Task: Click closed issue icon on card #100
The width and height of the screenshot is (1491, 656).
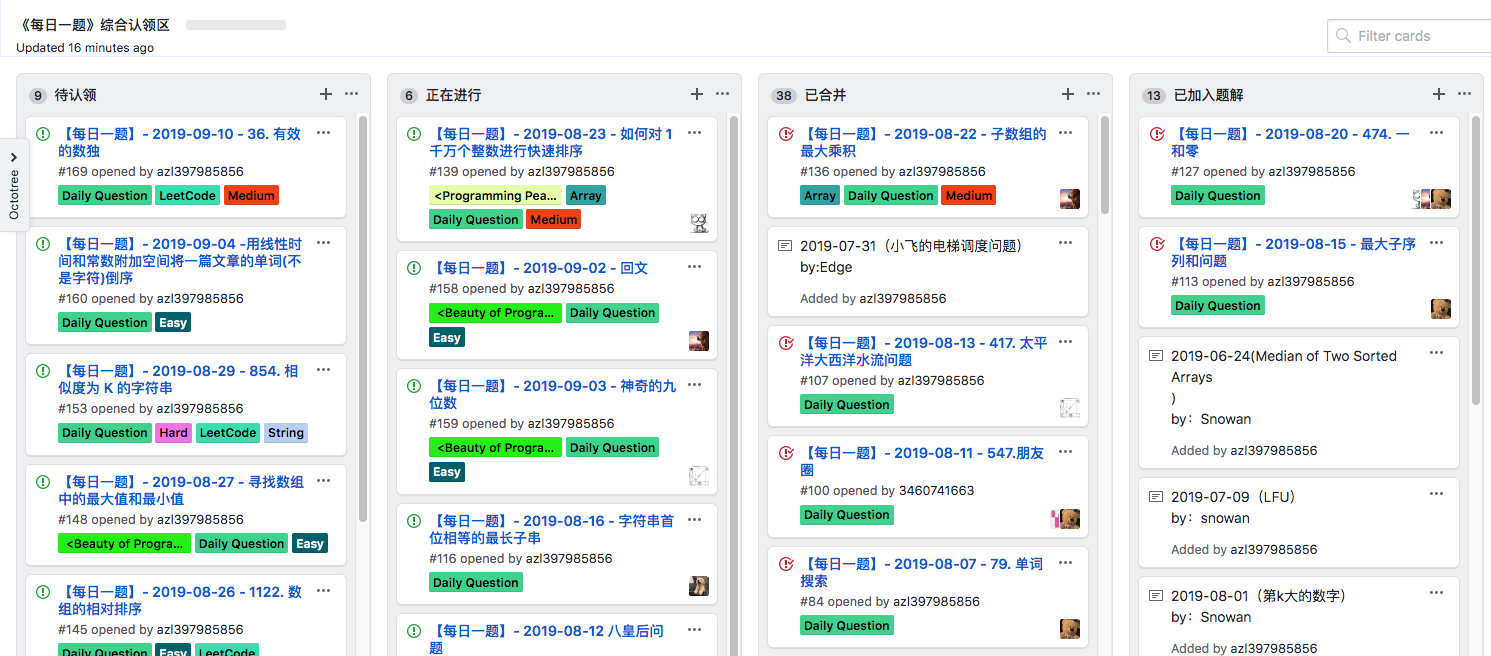Action: [786, 453]
